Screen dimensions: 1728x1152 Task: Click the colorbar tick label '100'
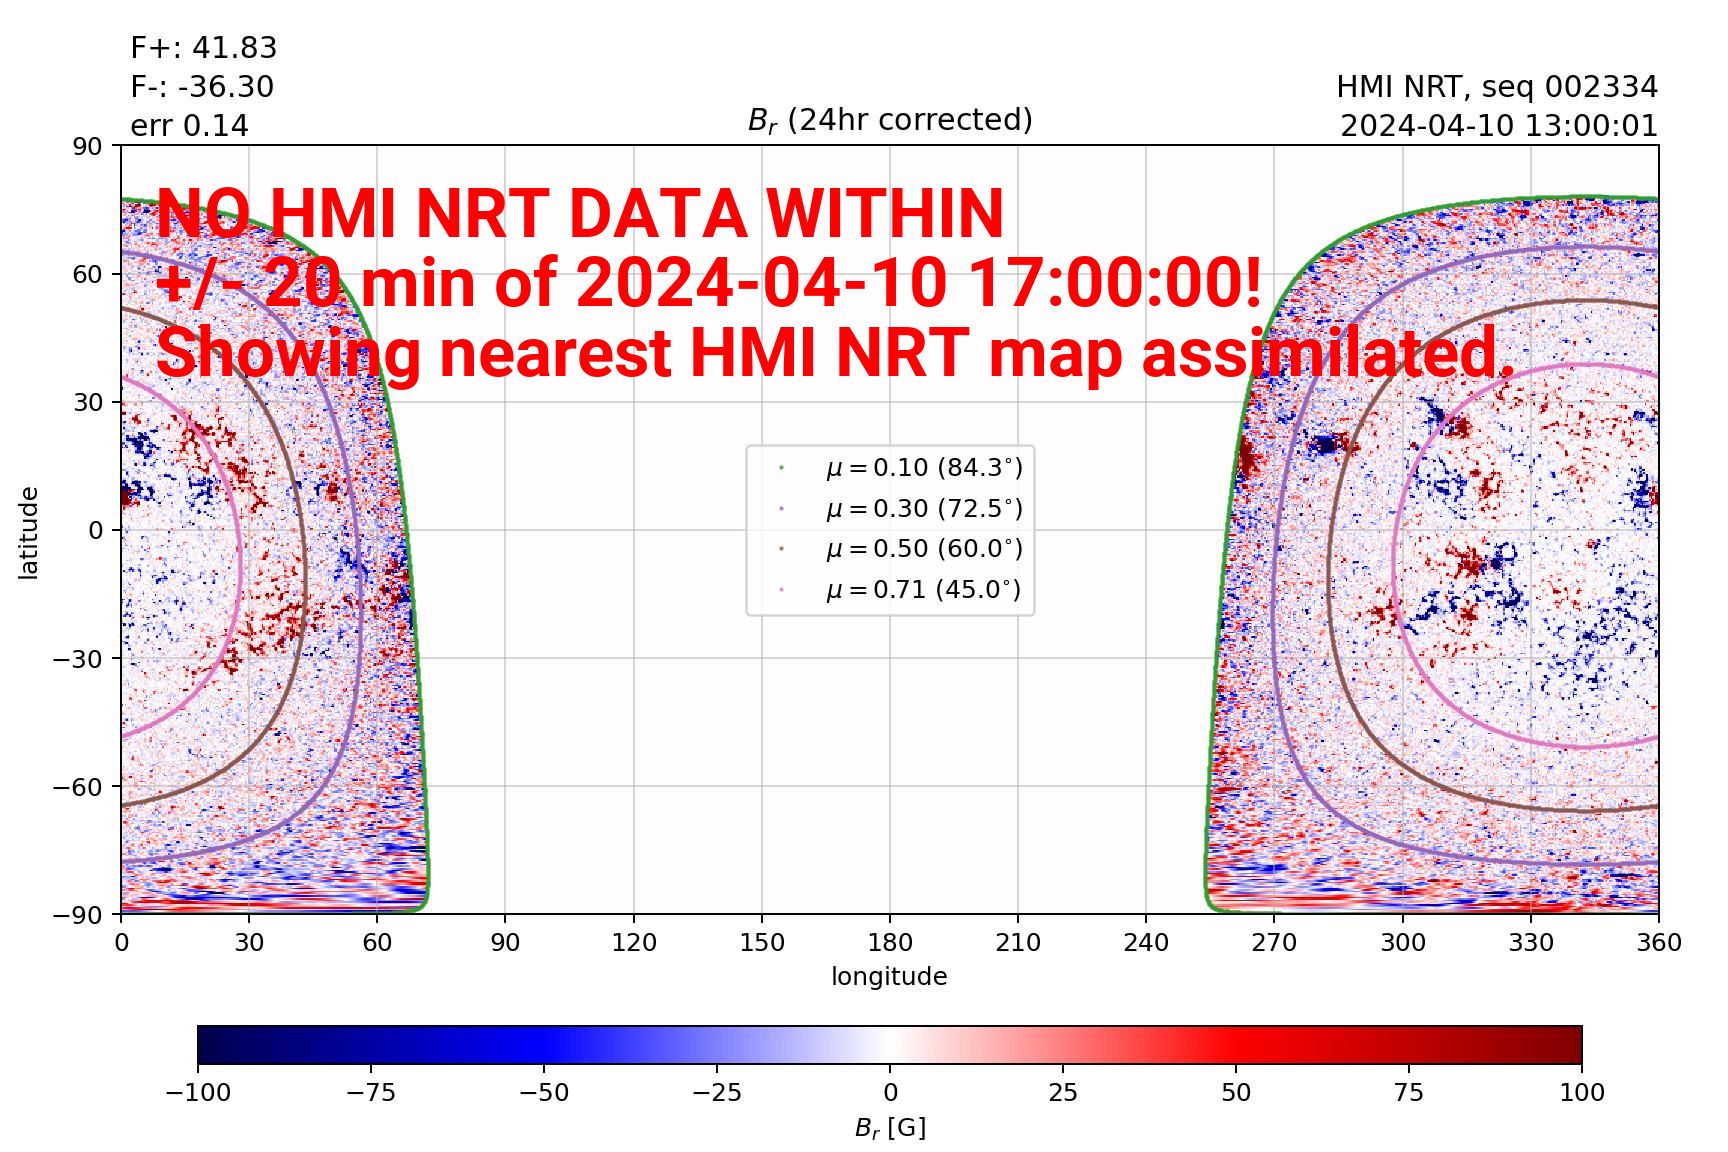point(1582,1093)
